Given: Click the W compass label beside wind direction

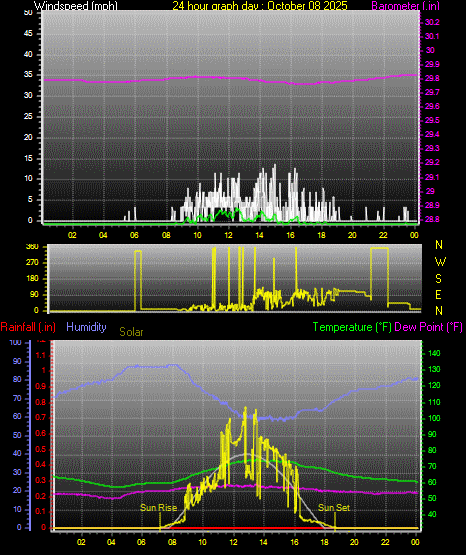Looking at the screenshot, I should (440, 262).
